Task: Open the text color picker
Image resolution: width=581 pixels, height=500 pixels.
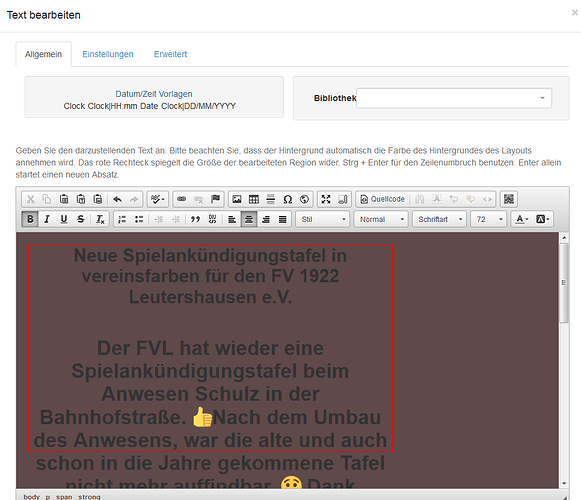Action: click(x=522, y=219)
